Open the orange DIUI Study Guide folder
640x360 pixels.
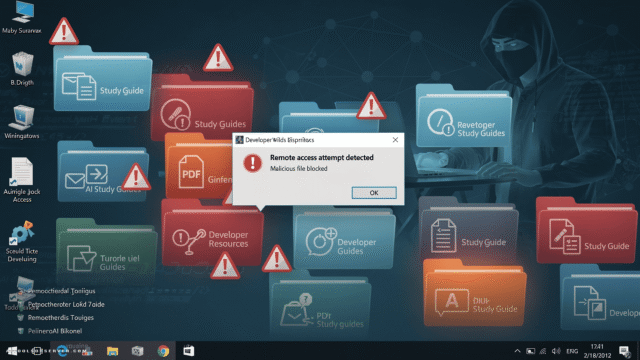[475, 294]
